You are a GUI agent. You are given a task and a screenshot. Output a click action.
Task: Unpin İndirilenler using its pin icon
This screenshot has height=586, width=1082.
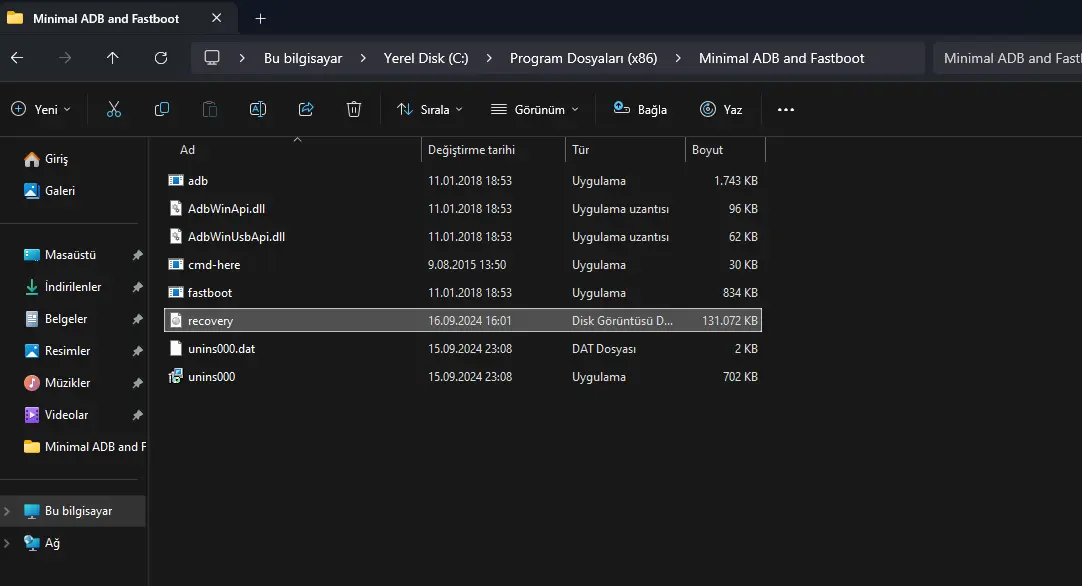click(x=137, y=286)
